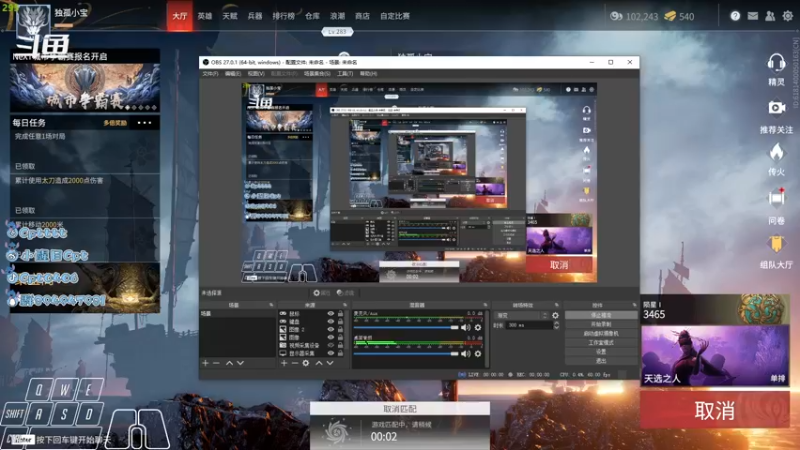Pop out the 来源 dock panel
Image resolution: width=800 pixels, height=450 pixels.
(345, 305)
